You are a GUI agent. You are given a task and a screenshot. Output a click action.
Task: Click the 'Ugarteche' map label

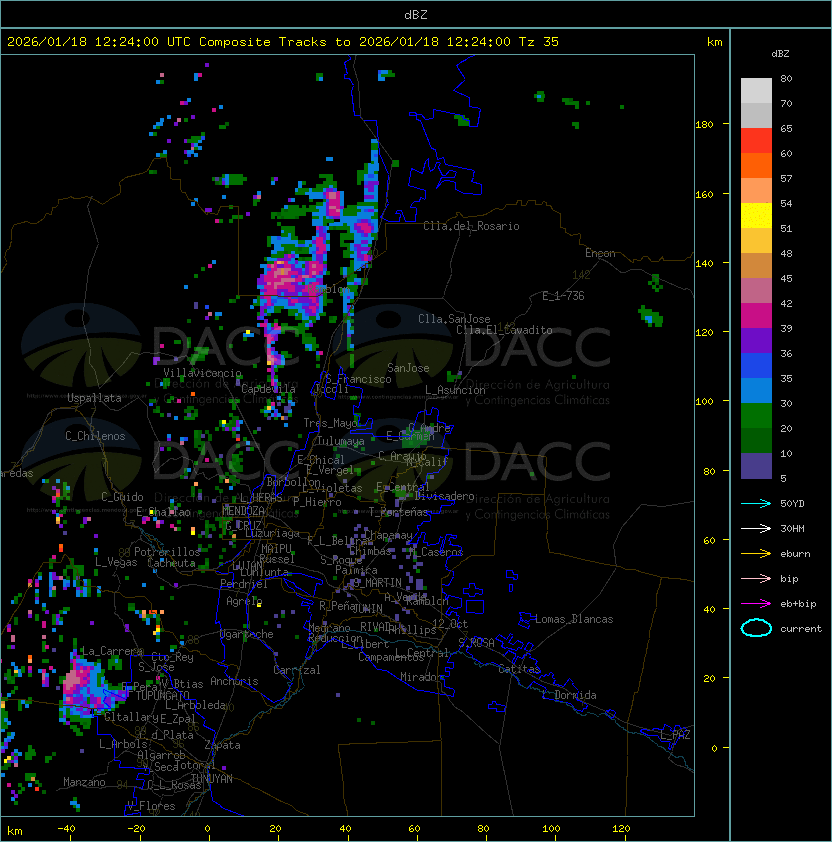(247, 634)
